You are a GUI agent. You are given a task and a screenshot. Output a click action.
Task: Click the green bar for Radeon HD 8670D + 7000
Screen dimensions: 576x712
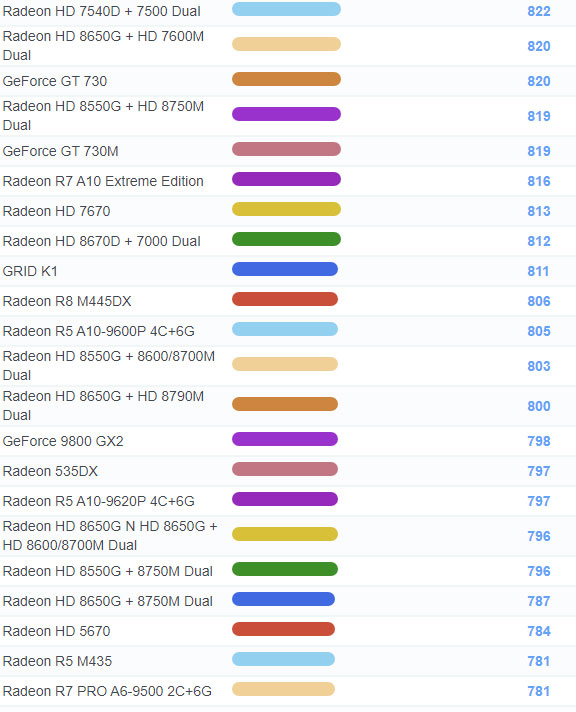point(286,239)
